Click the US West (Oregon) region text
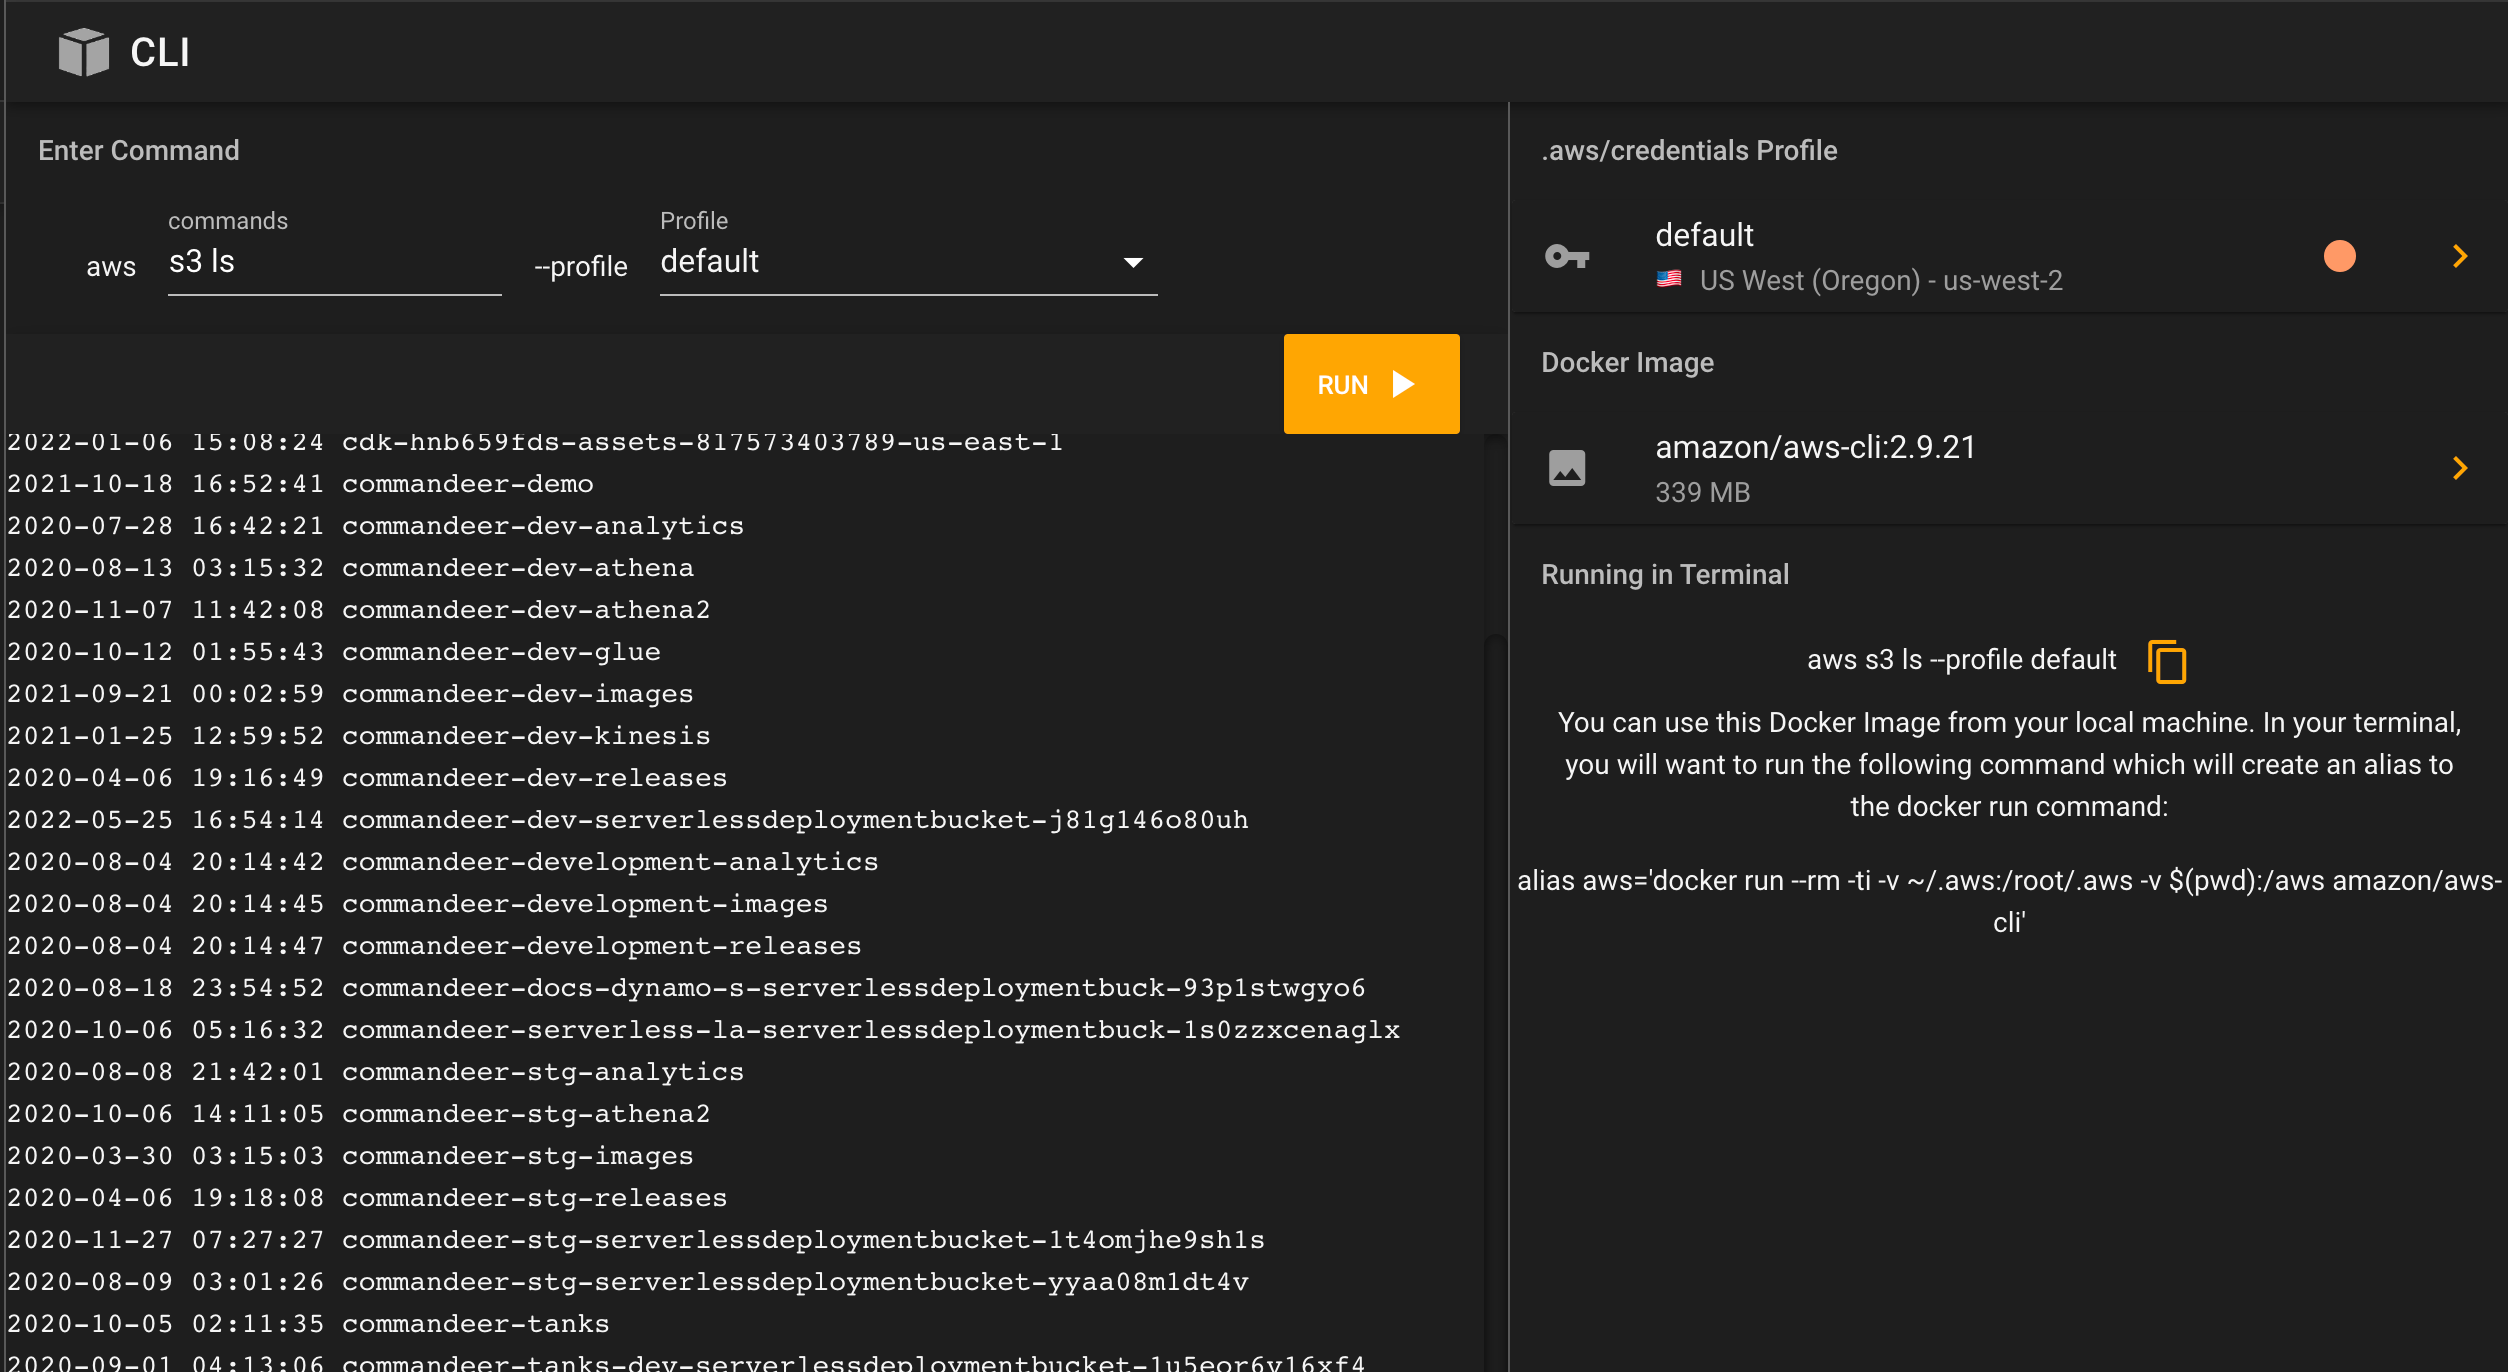The image size is (2508, 1372). coord(1881,280)
